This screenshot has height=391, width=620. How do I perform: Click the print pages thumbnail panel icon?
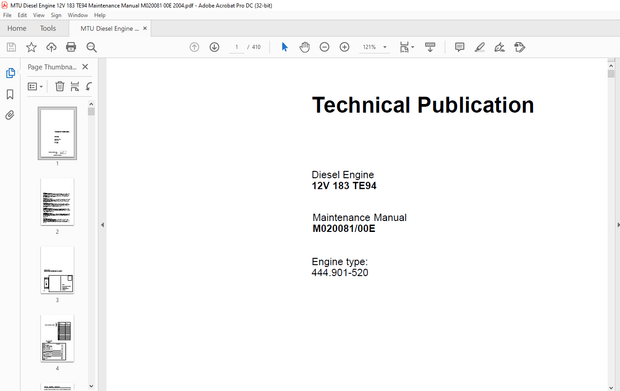pos(75,86)
